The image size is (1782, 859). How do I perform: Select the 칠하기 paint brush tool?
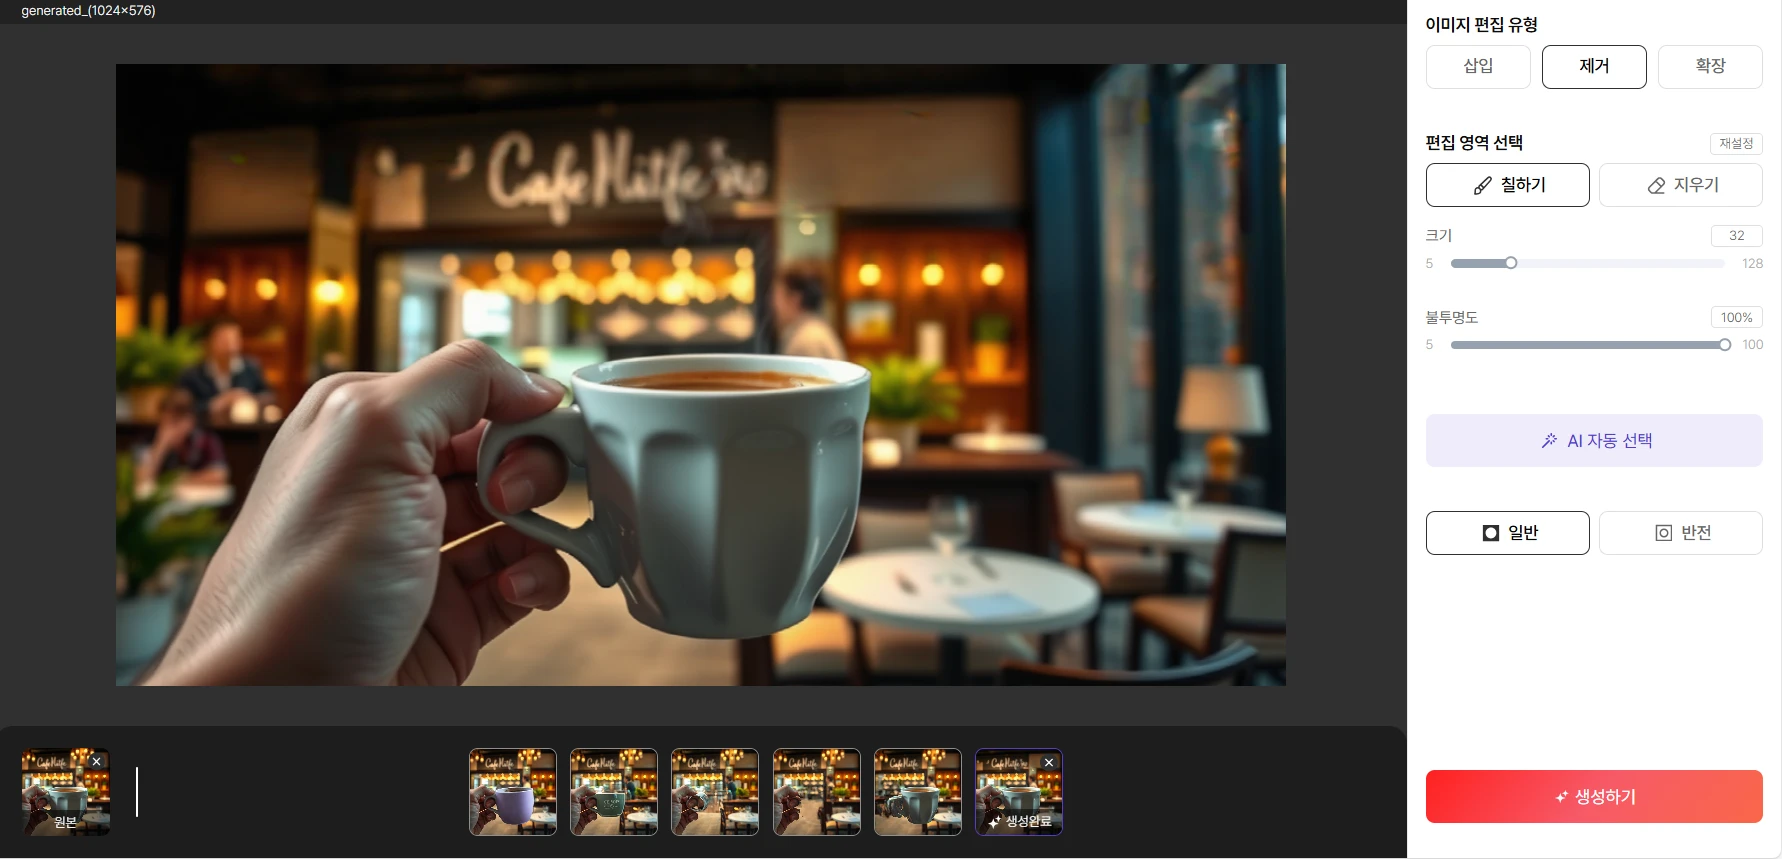pos(1507,185)
